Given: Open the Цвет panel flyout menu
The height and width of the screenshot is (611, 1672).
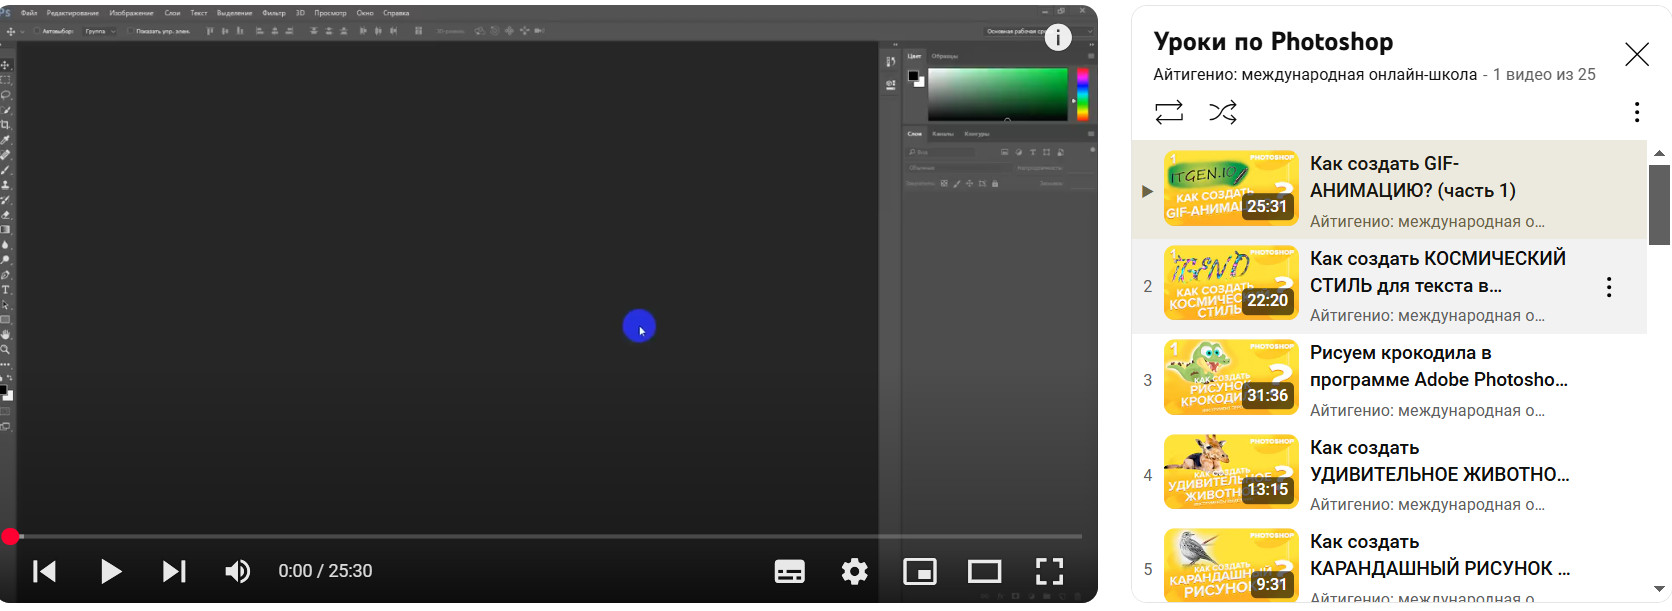Looking at the screenshot, I should tap(1091, 56).
